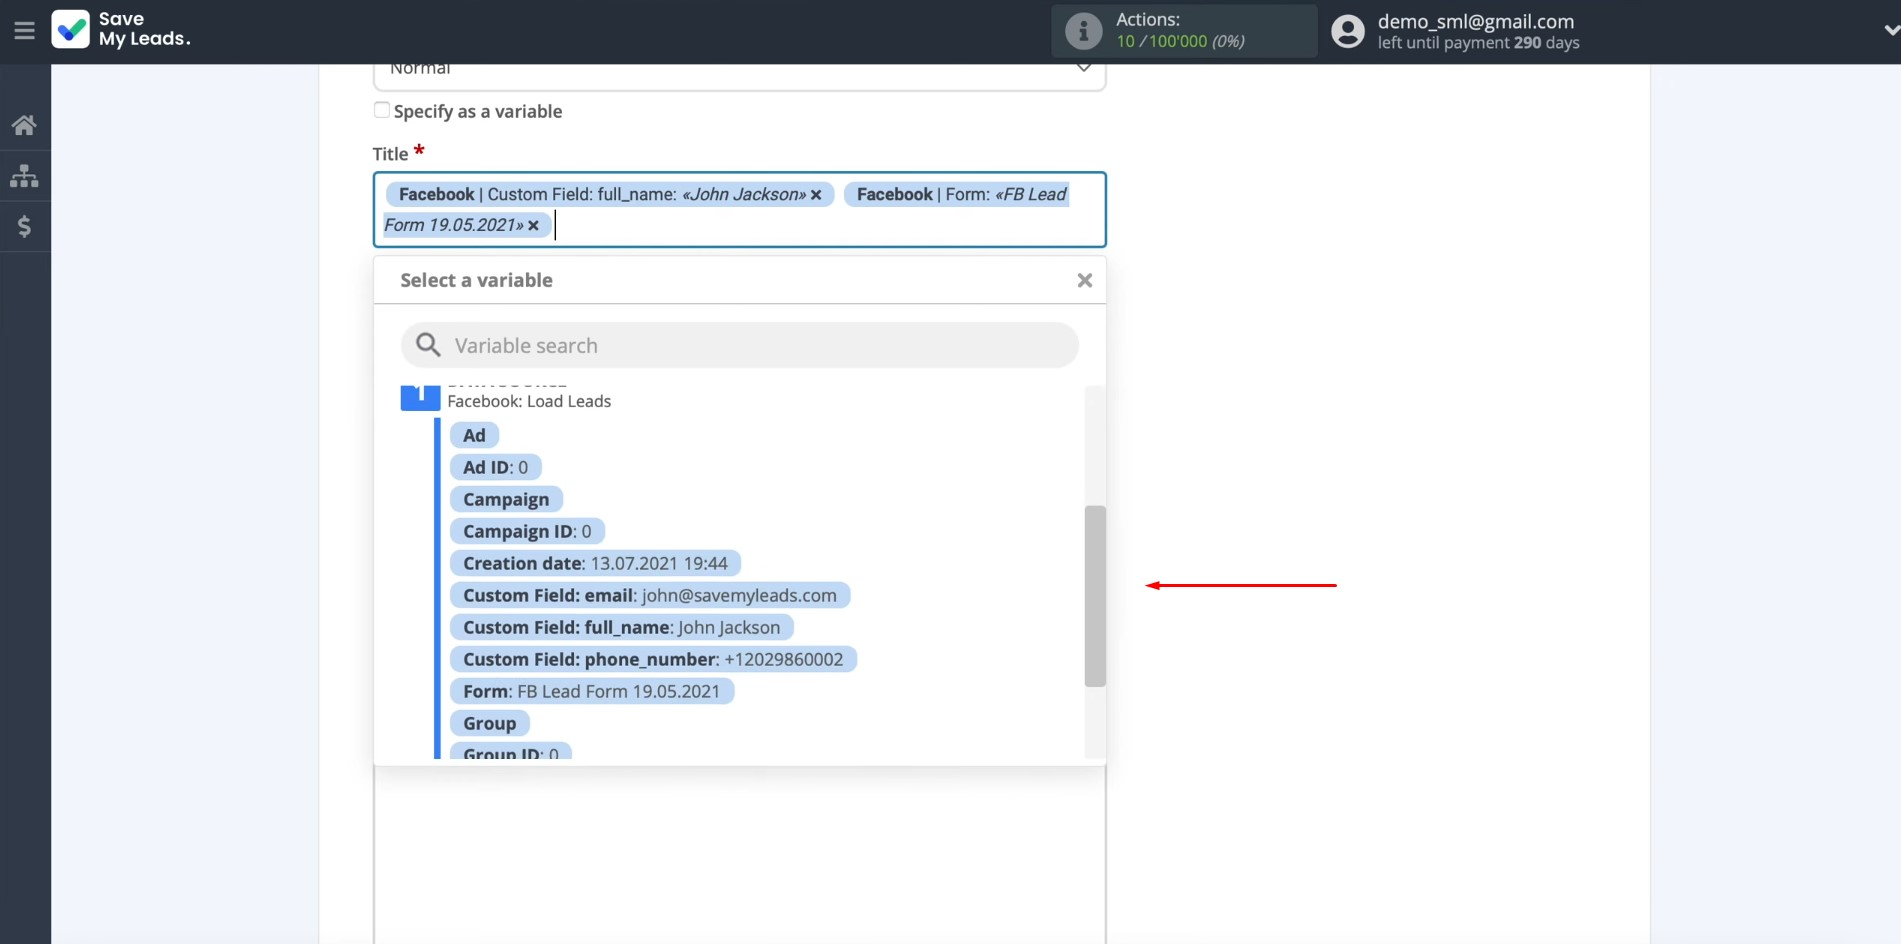Click the Facebook: Load Leads source header
Image resolution: width=1901 pixels, height=944 pixels.
(x=529, y=401)
